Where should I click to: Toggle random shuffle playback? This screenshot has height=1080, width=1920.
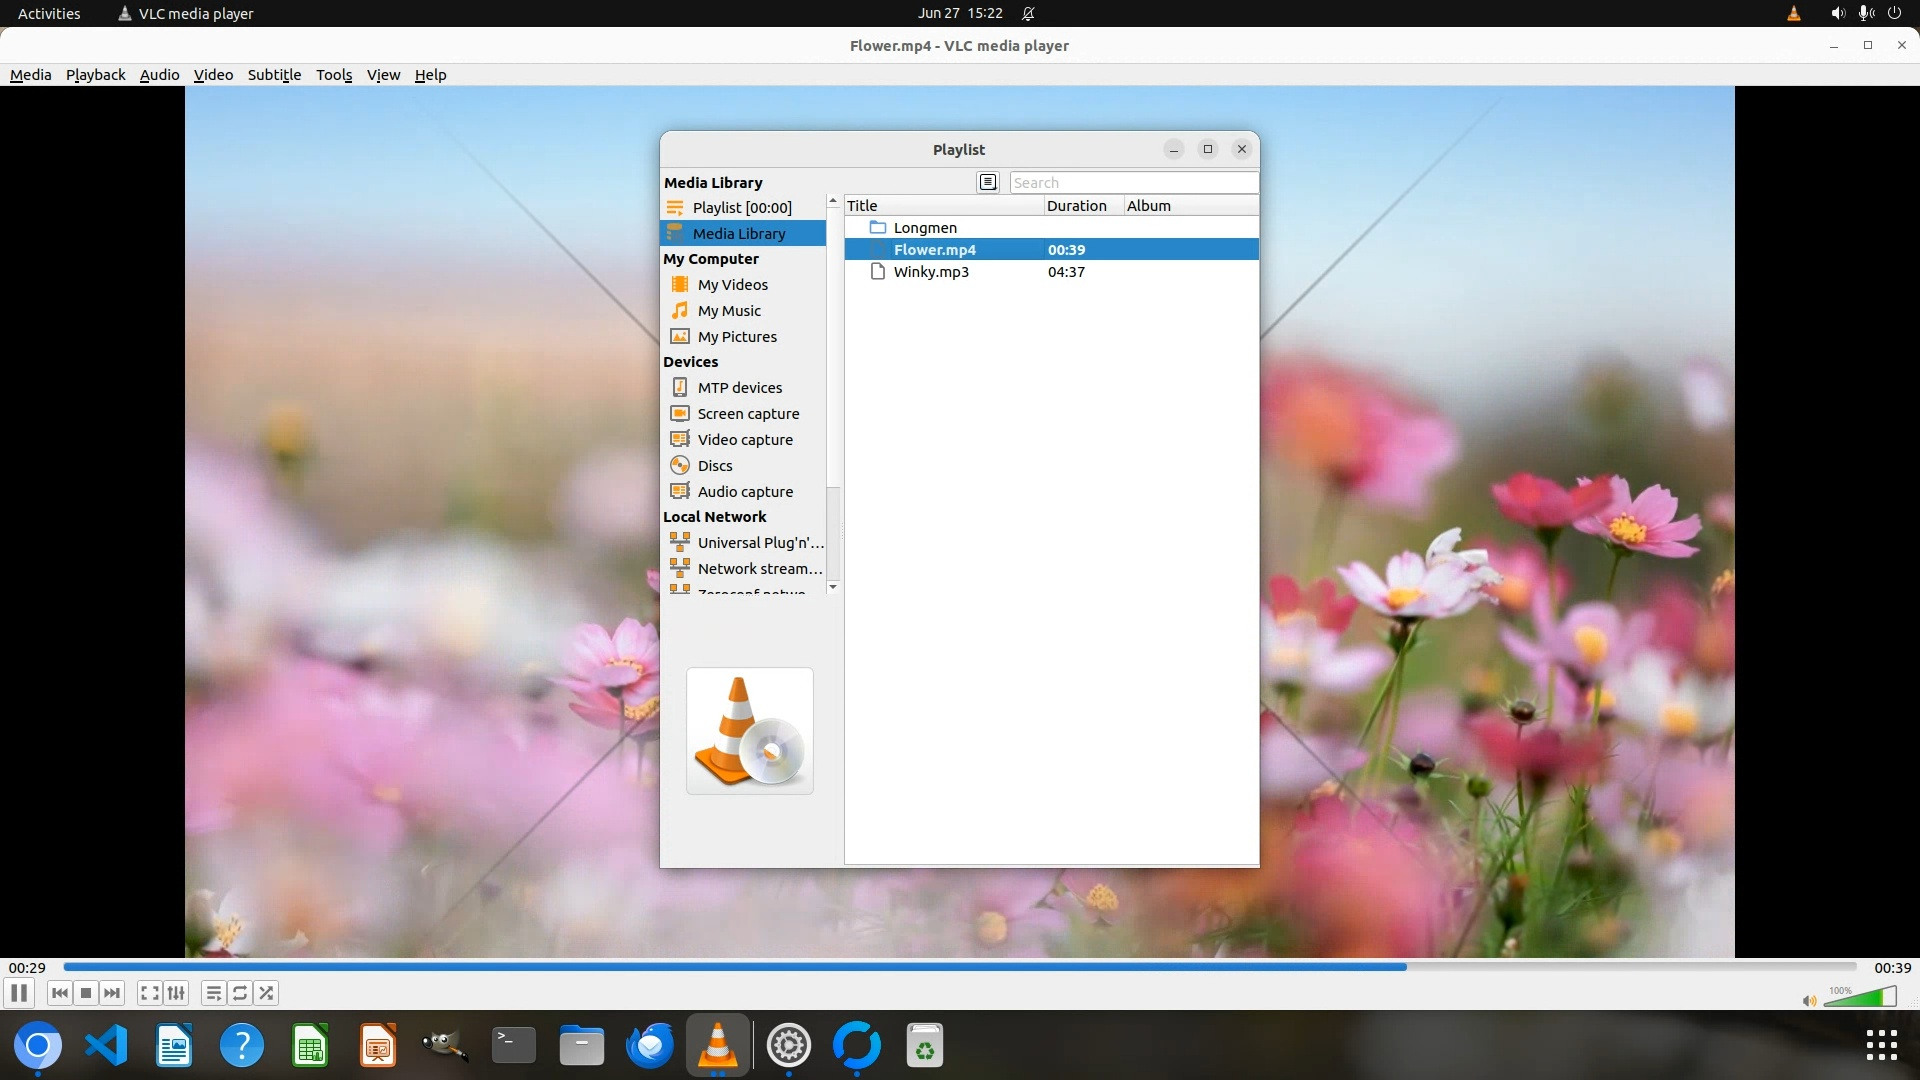pos(266,993)
